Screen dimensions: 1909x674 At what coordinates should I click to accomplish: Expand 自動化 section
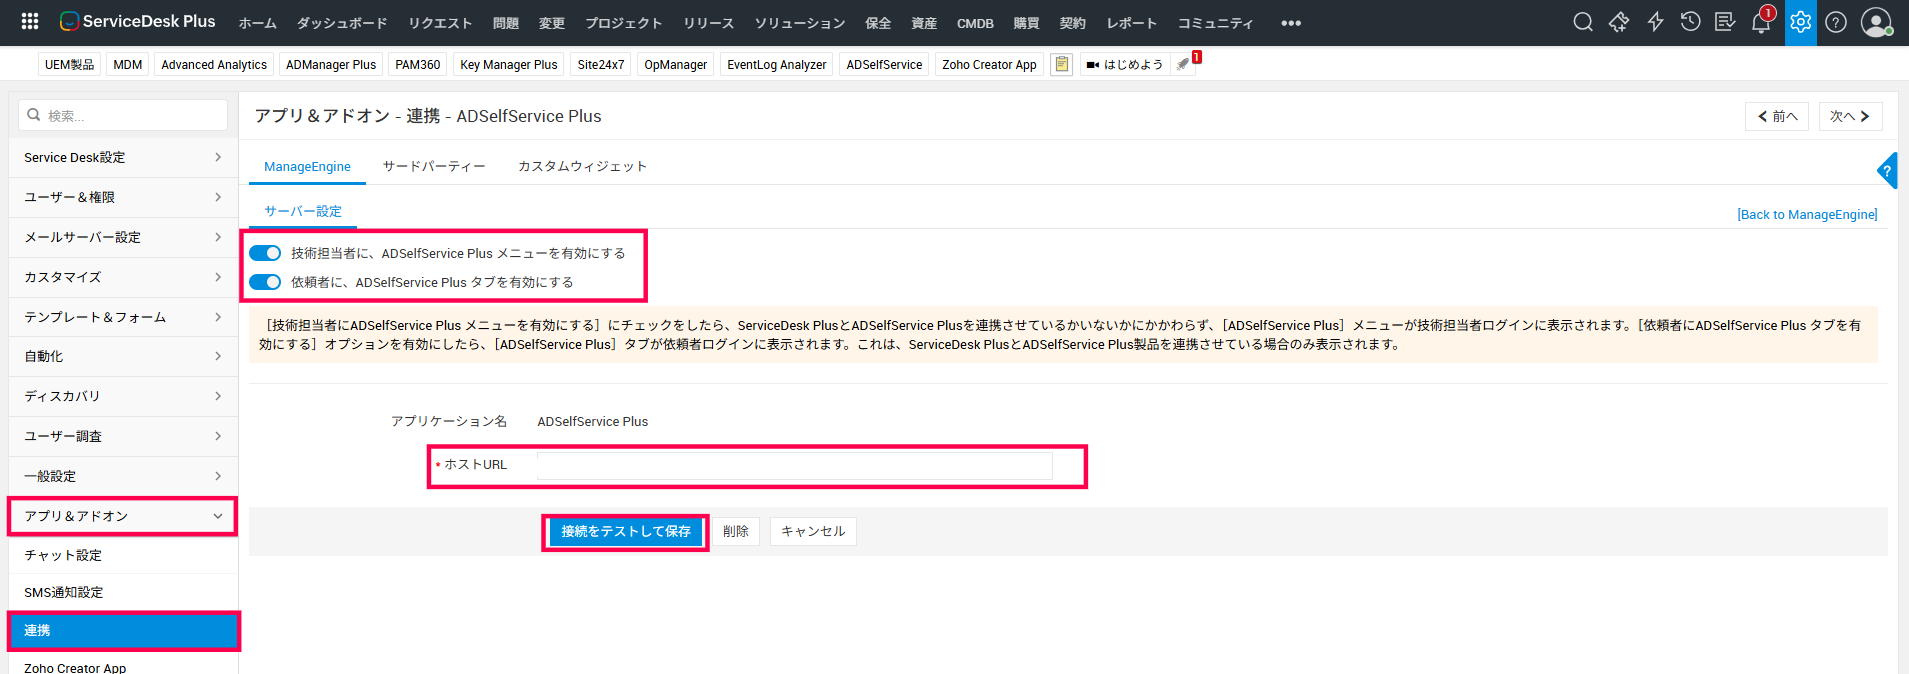click(x=123, y=356)
